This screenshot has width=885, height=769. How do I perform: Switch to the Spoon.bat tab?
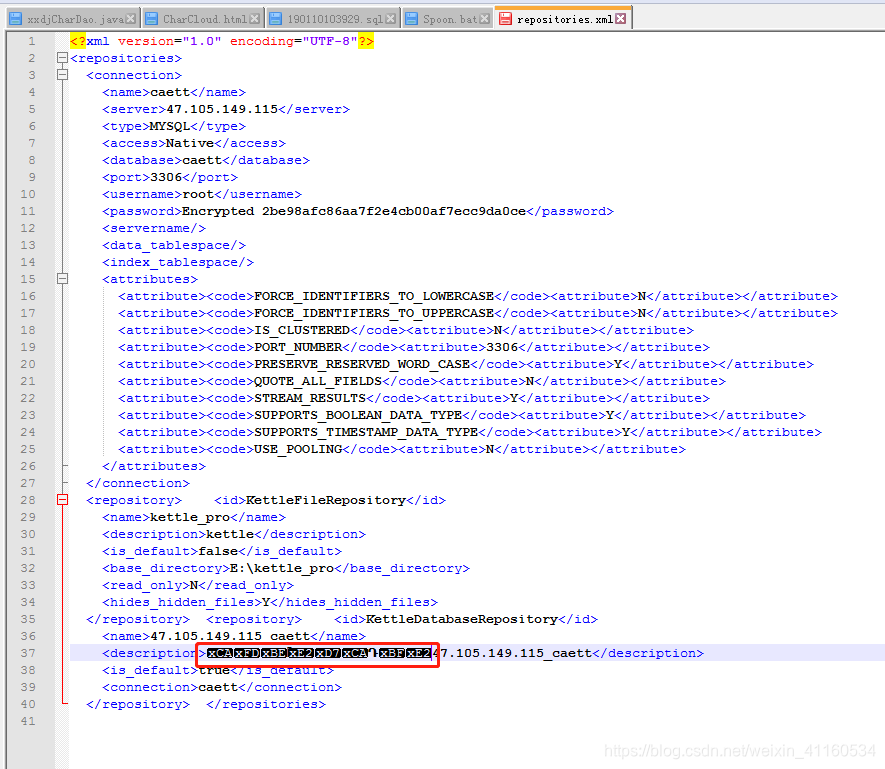450,19
